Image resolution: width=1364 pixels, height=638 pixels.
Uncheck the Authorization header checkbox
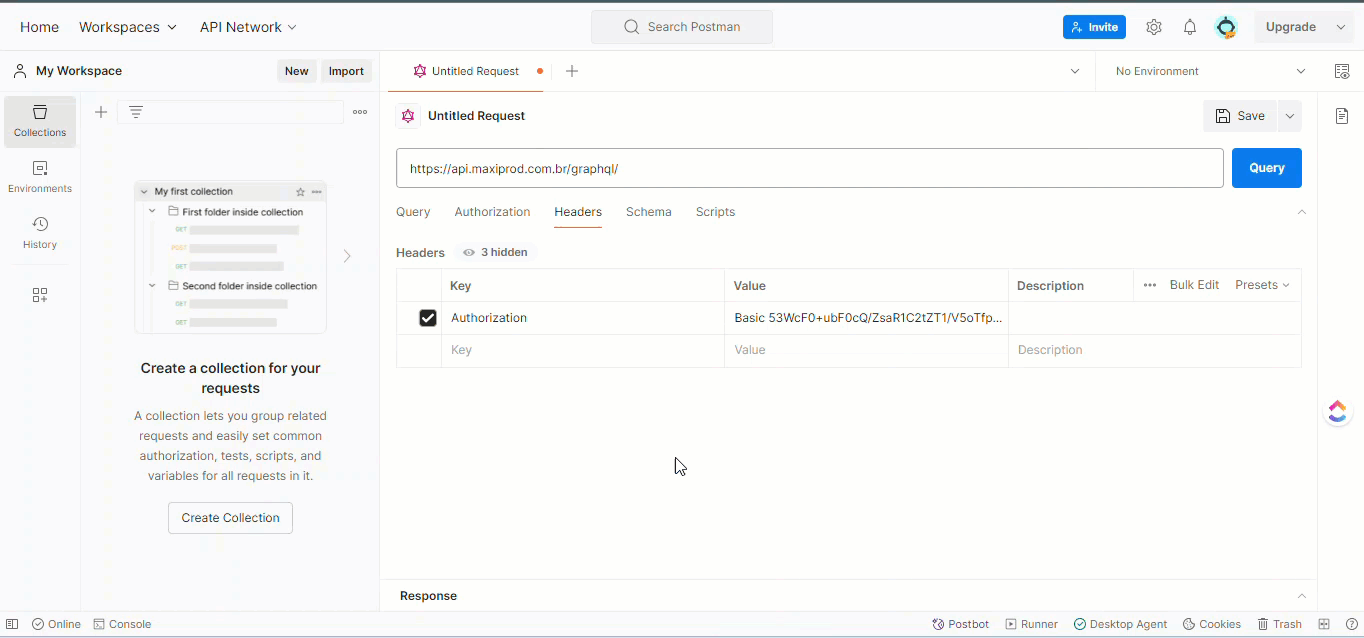click(x=428, y=318)
